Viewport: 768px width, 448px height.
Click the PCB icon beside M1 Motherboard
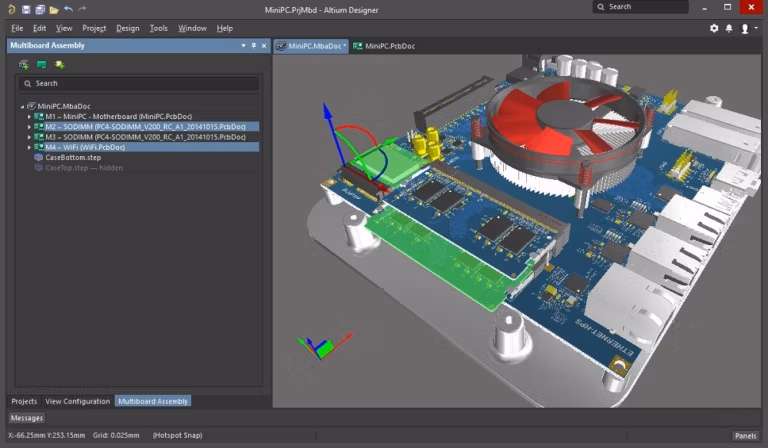tap(39, 117)
